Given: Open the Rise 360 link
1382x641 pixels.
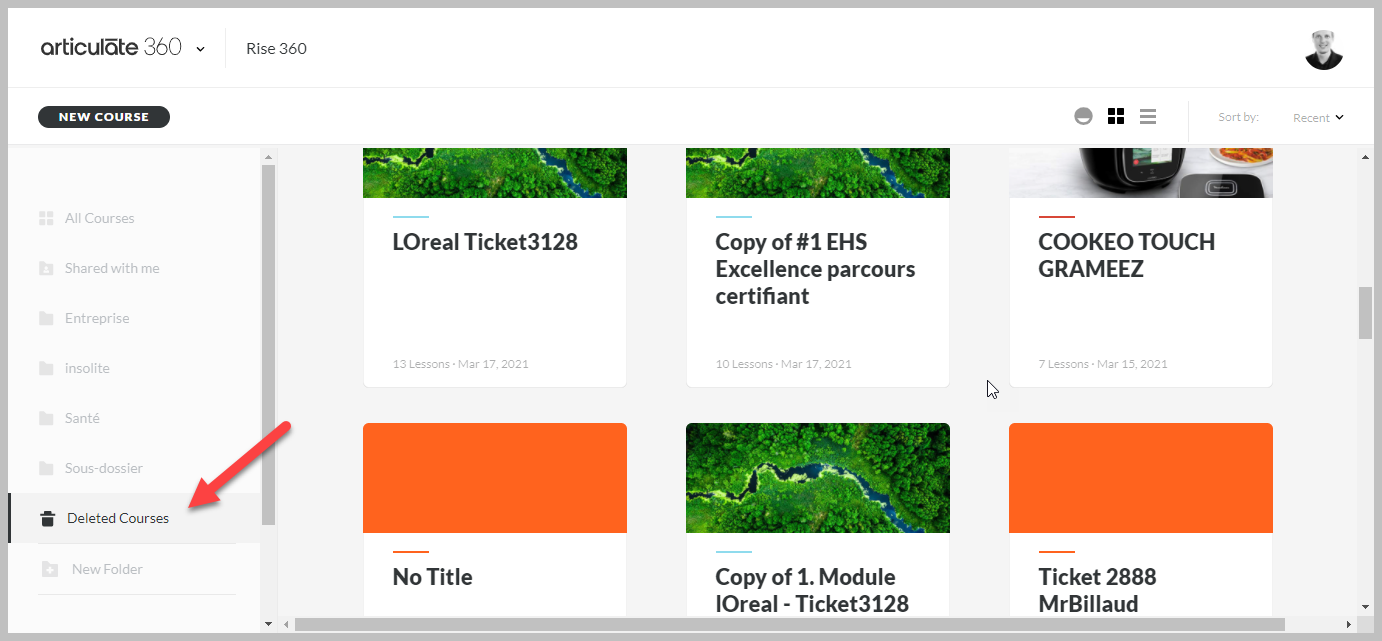Looking at the screenshot, I should (276, 48).
